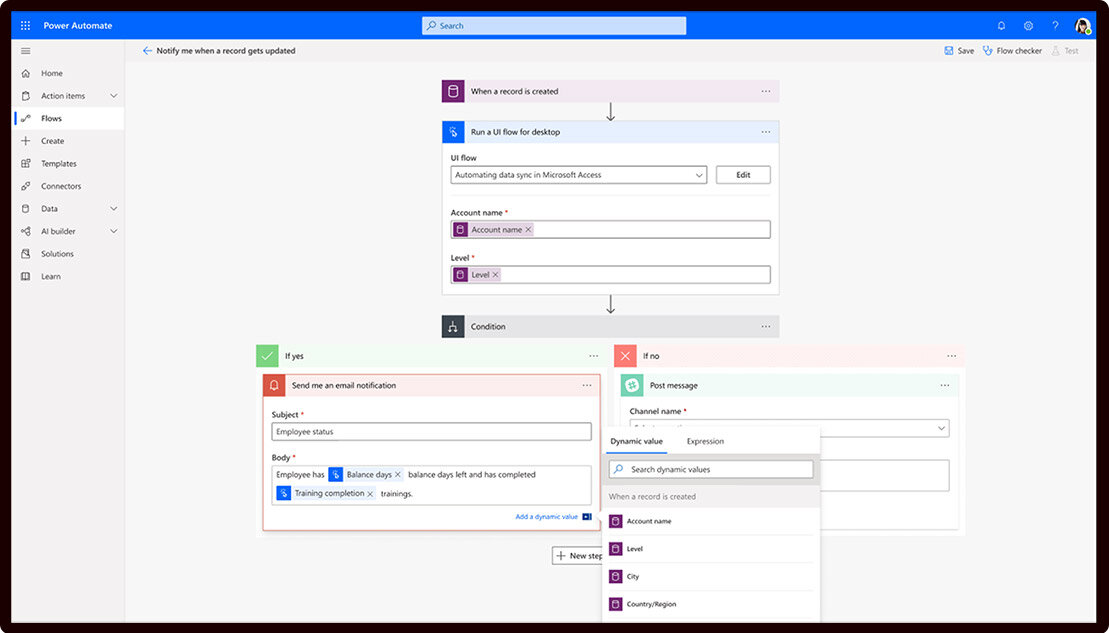Click the Learn book icon in sidebar

[x=26, y=277]
